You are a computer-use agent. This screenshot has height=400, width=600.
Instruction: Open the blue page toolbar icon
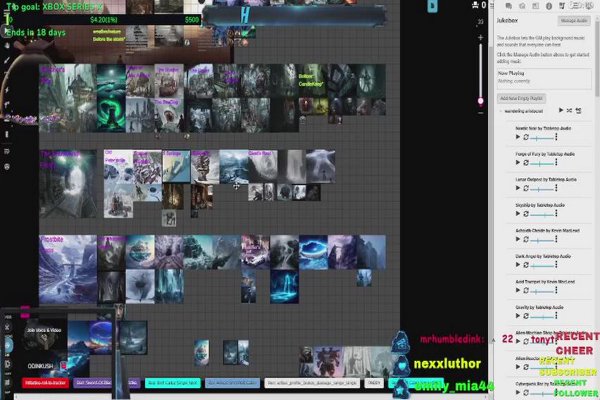432,6
